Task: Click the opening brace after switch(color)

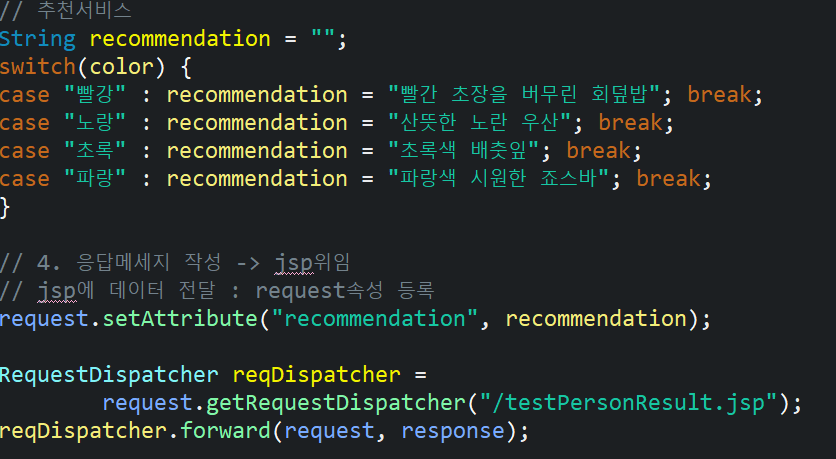Action: click(x=186, y=68)
